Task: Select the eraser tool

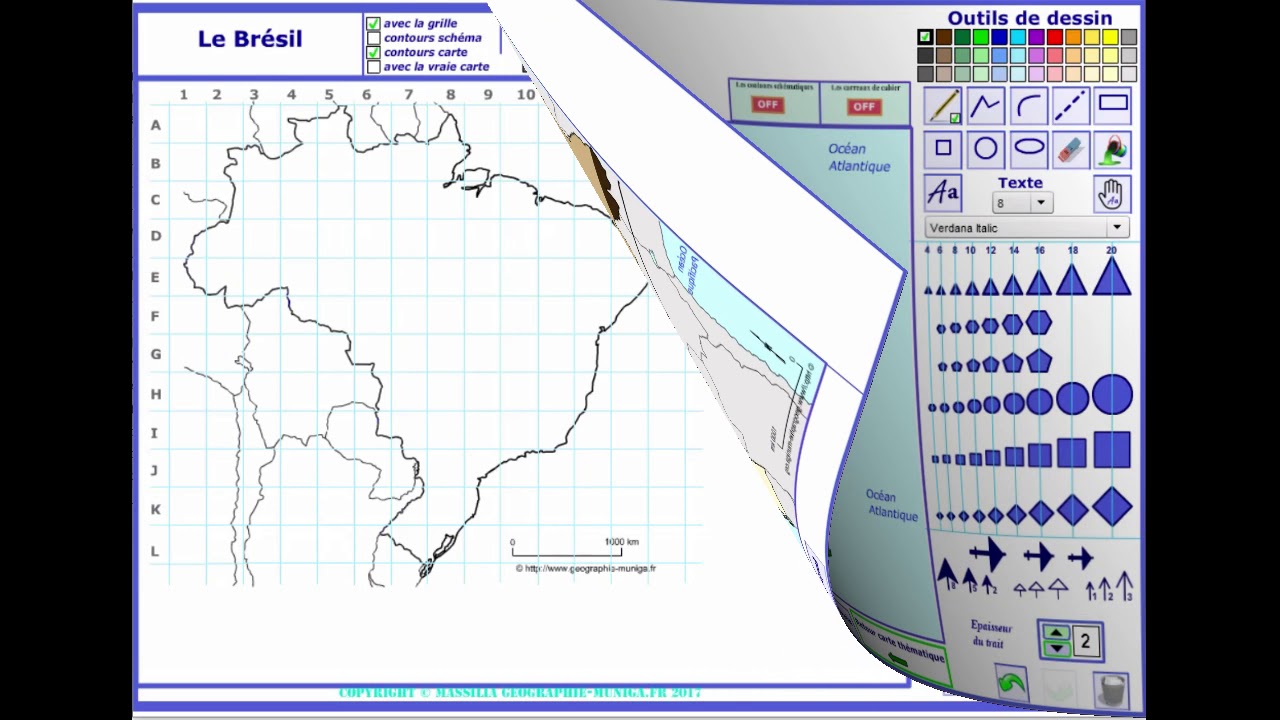Action: click(1071, 149)
